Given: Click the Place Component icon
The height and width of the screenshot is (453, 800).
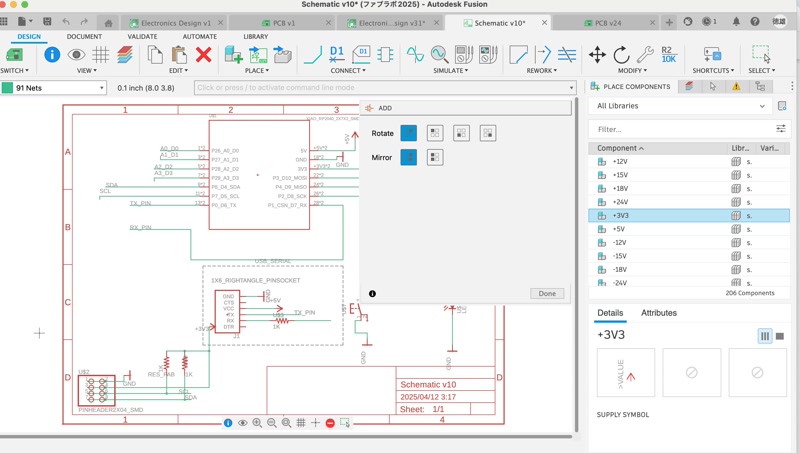Looking at the screenshot, I should coord(233,55).
